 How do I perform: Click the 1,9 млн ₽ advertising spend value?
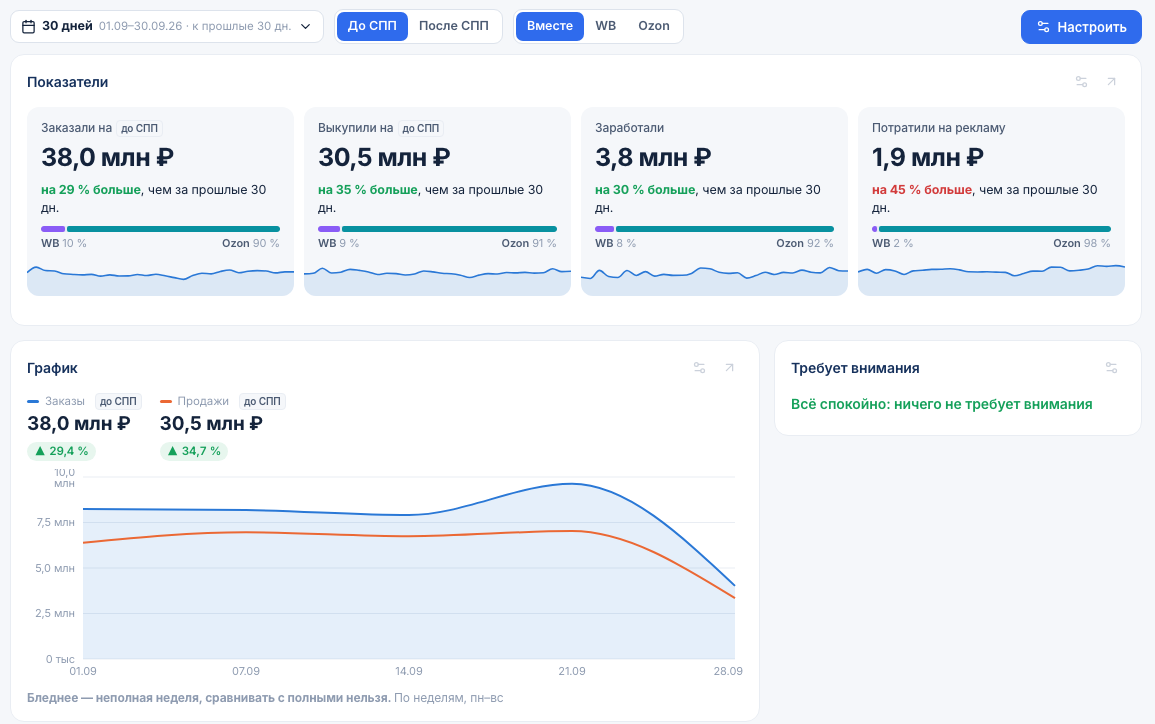point(928,157)
